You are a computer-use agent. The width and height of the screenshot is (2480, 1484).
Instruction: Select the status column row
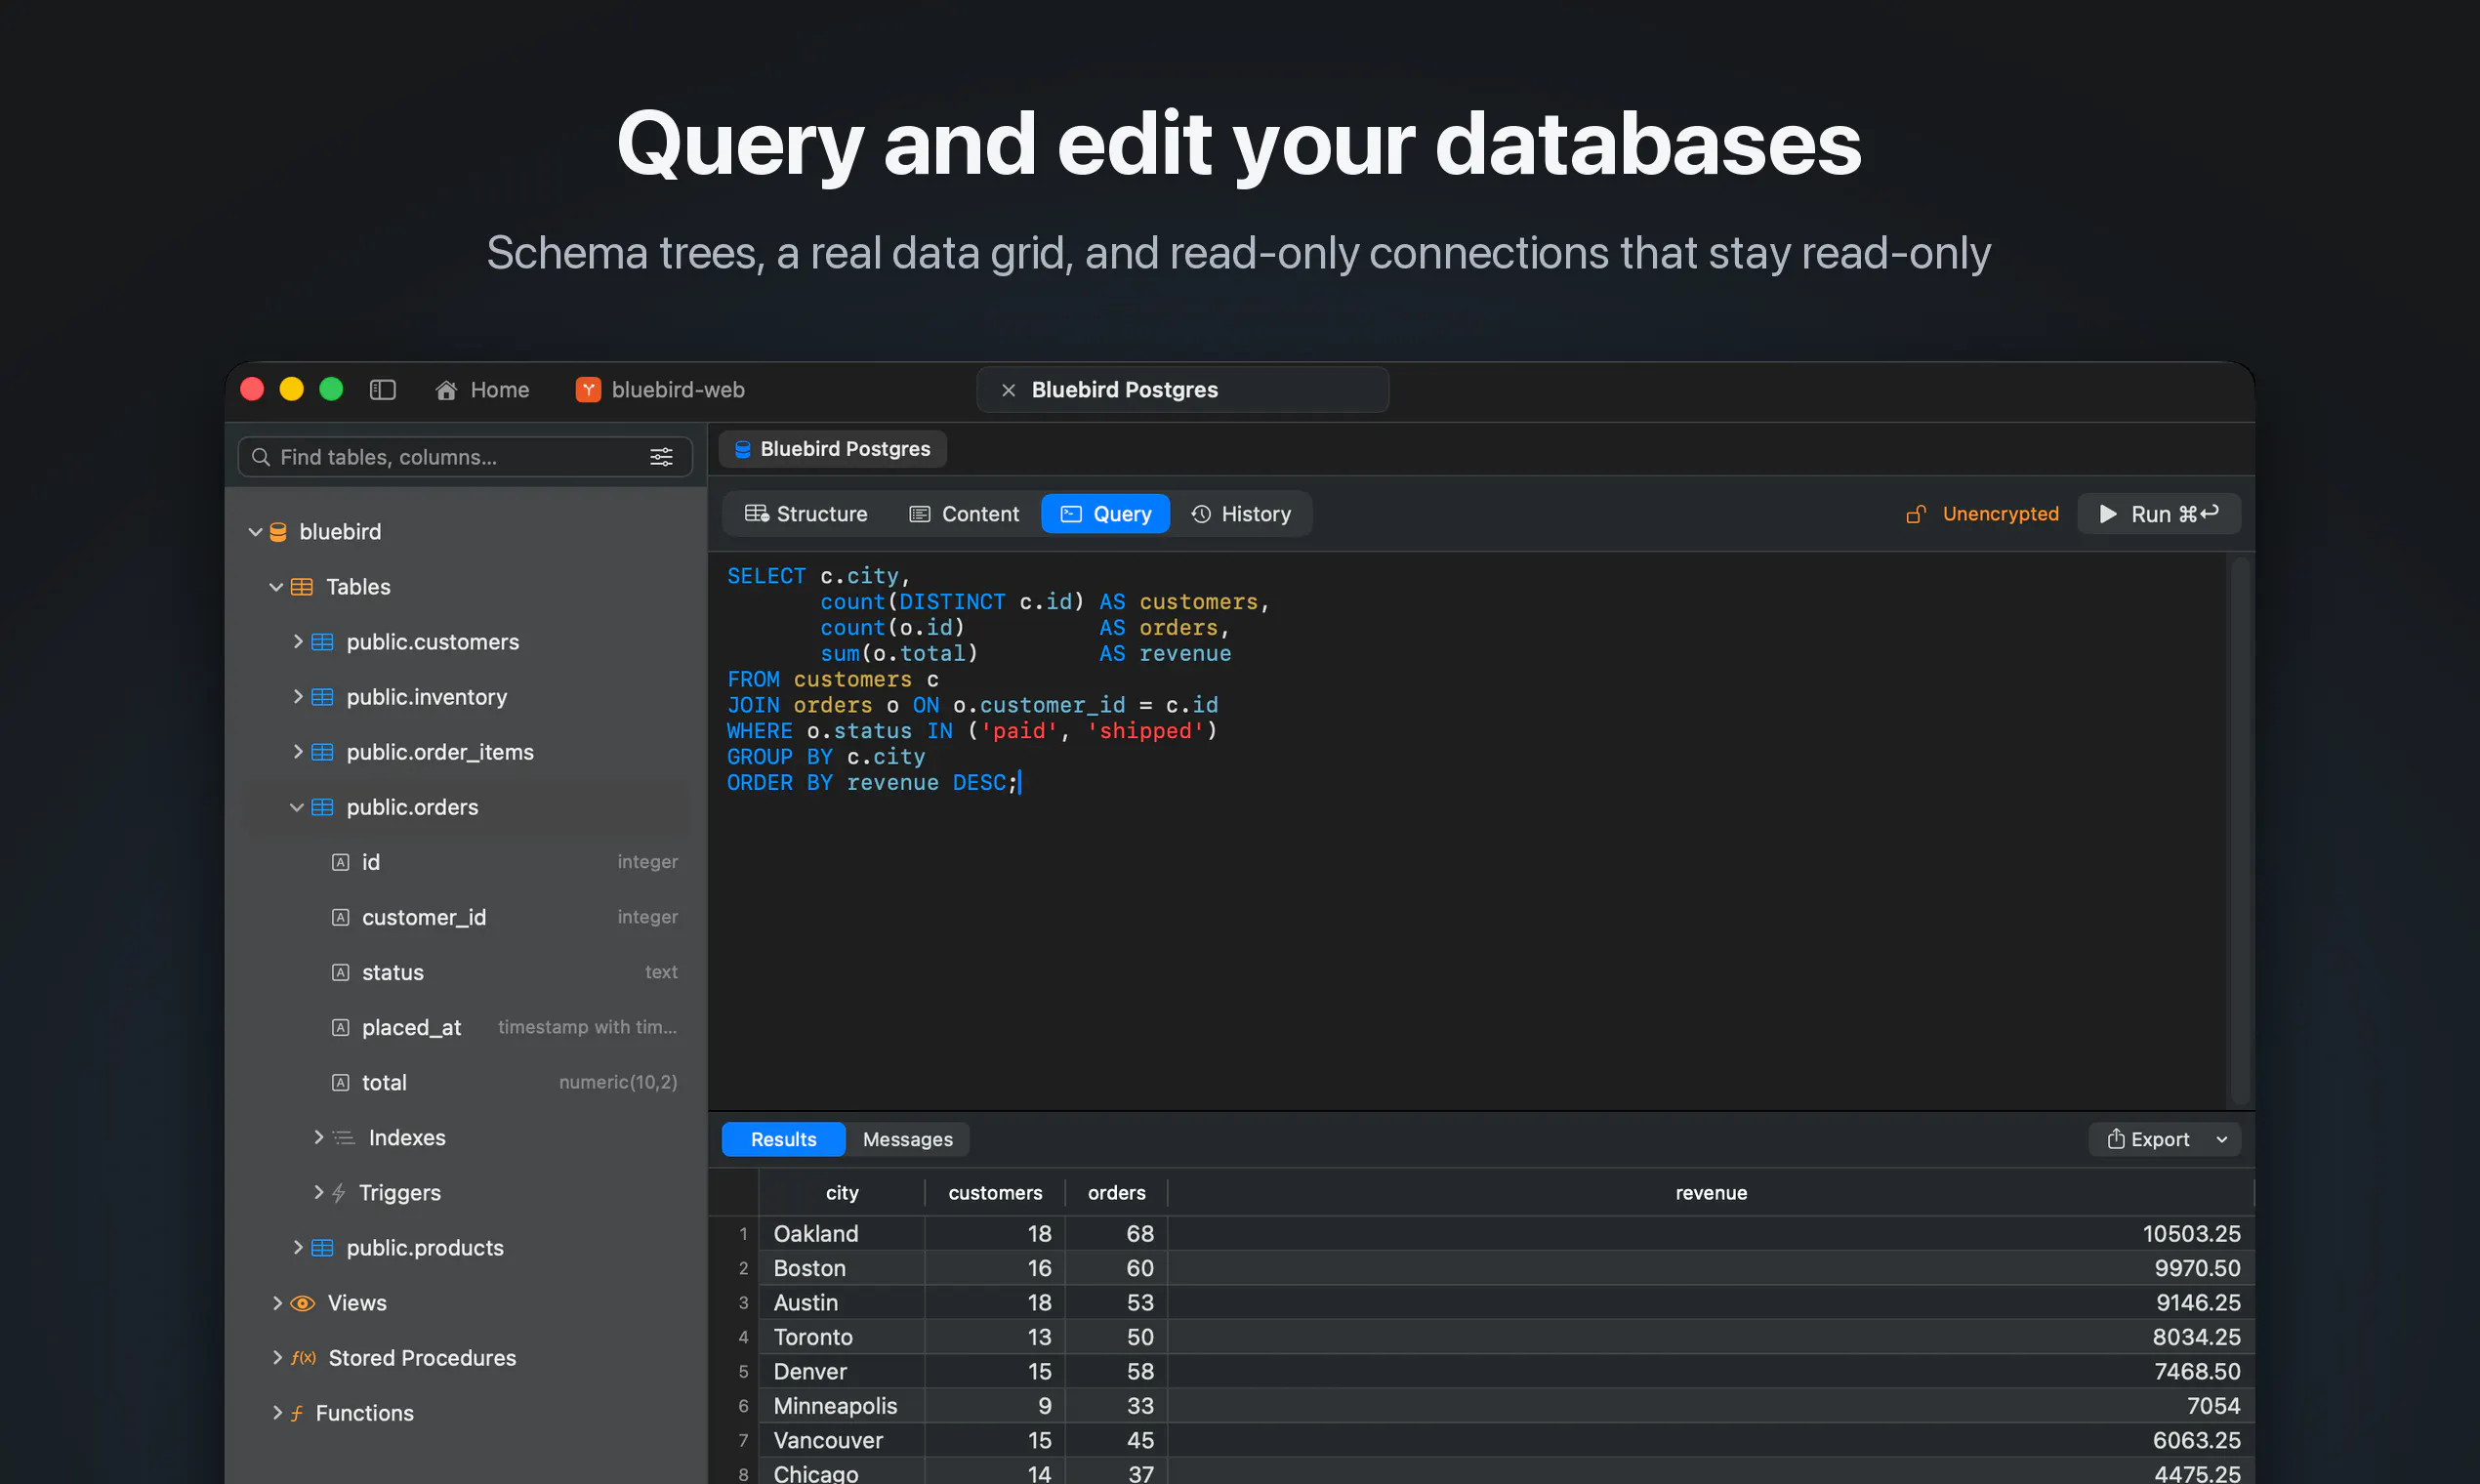(x=466, y=972)
